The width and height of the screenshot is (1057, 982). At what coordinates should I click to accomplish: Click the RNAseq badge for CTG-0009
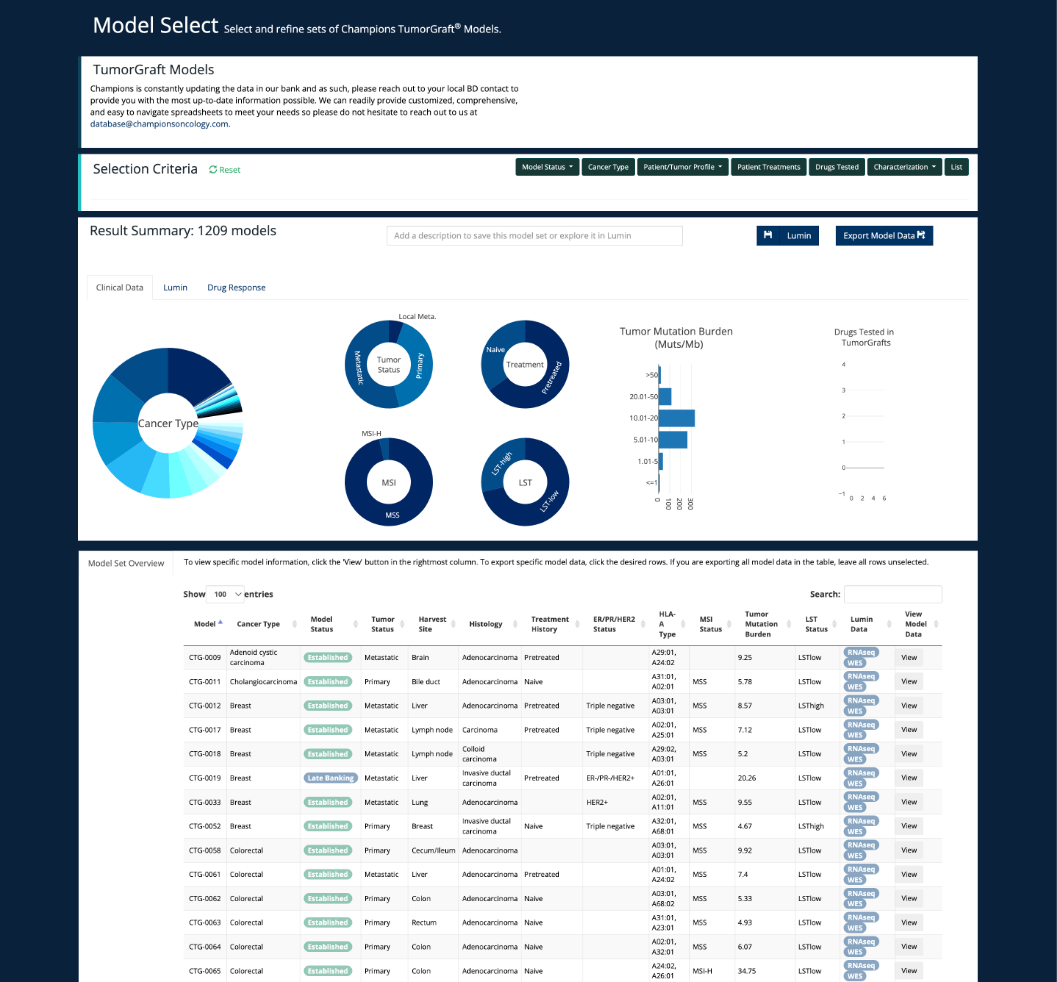pyautogui.click(x=861, y=652)
